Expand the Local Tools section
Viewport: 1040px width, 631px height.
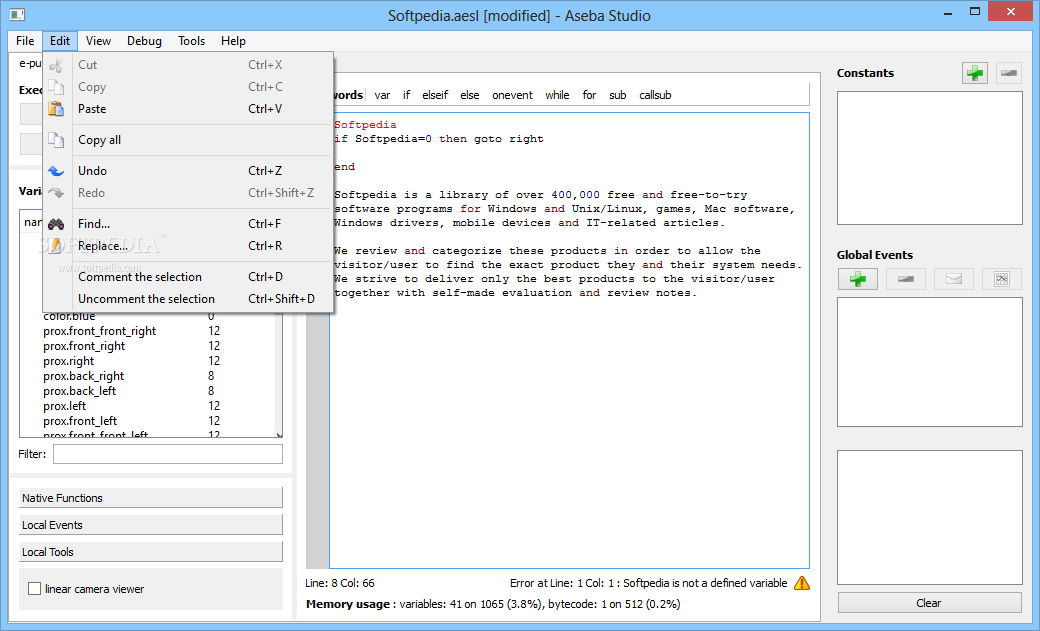pyautogui.click(x=151, y=552)
